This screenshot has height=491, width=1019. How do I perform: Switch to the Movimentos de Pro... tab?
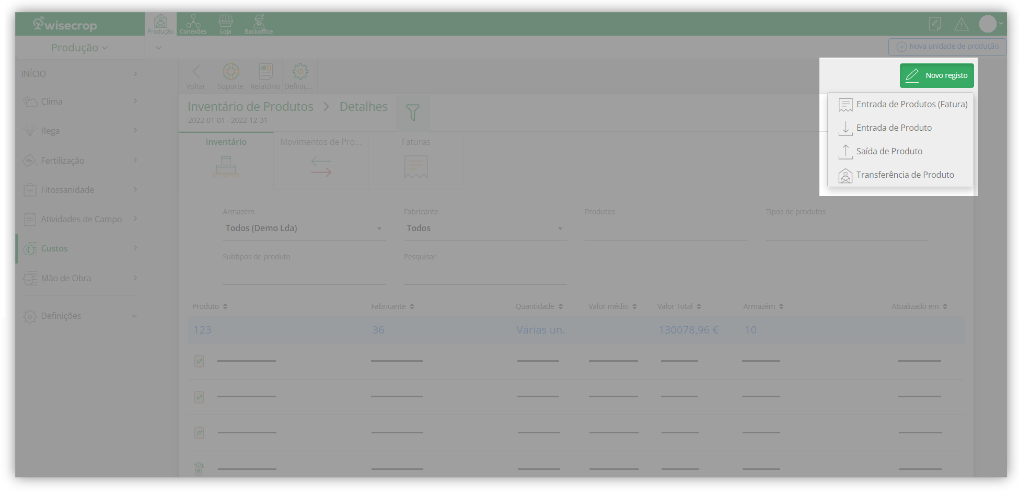coord(321,160)
